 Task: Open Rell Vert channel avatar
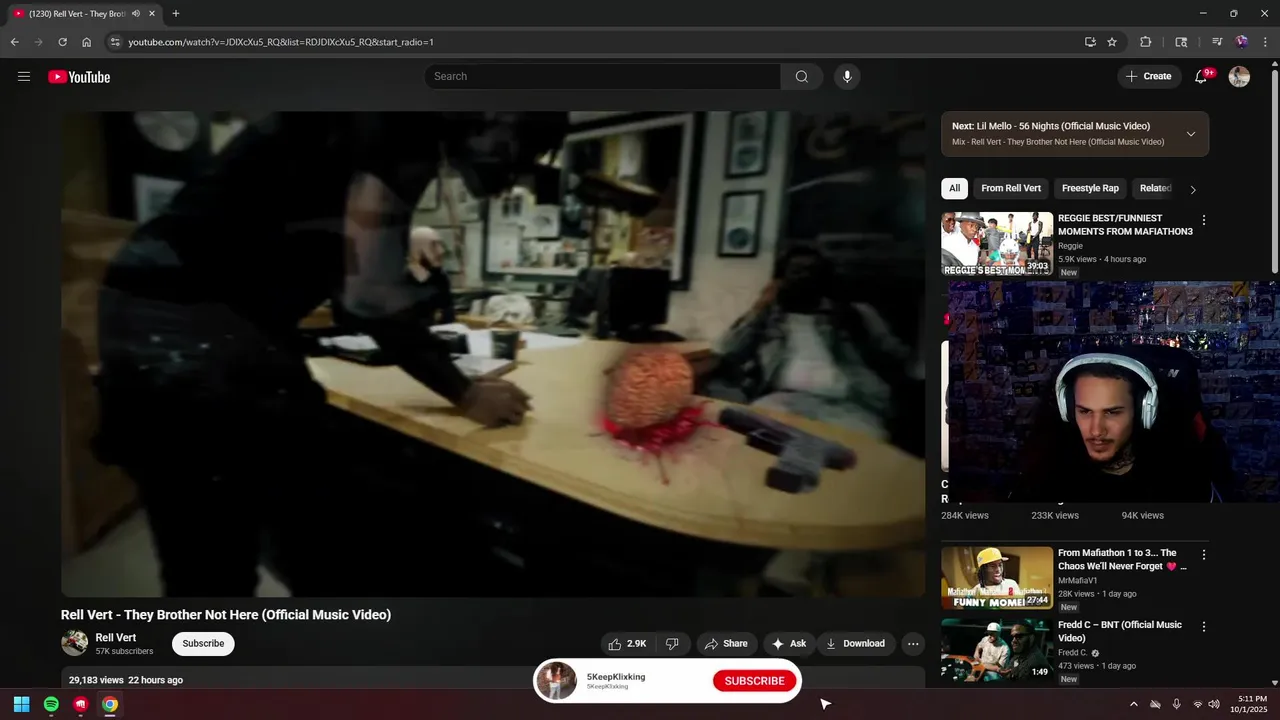click(x=74, y=643)
